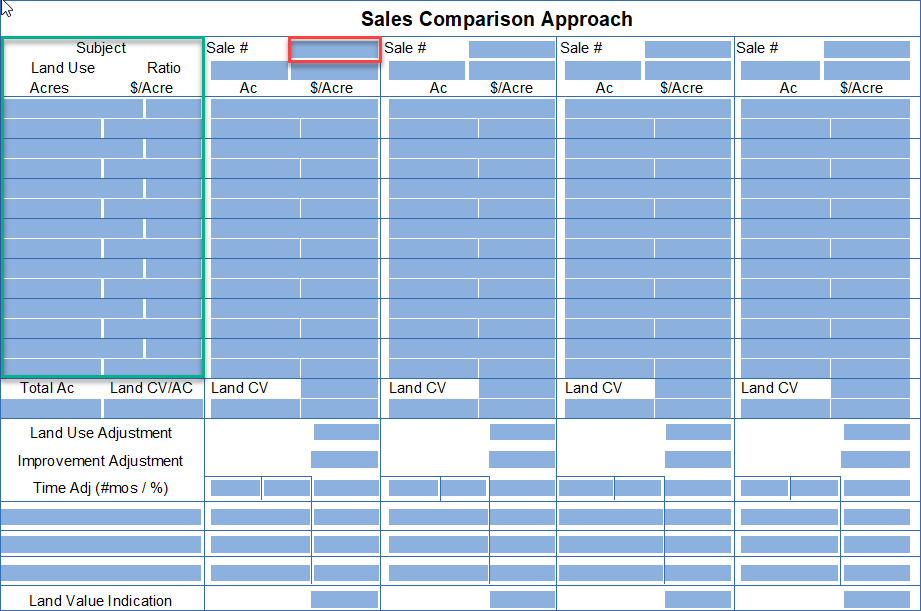Select the third sale's Sale # input
Screen dimensions: 921x611
pos(687,49)
